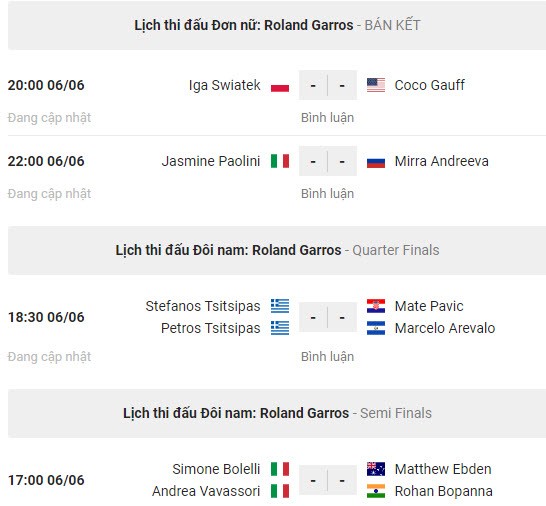546x506 pixels.
Task: Click El Salvador flag beside Marcelo Arevalo
Action: click(376, 328)
